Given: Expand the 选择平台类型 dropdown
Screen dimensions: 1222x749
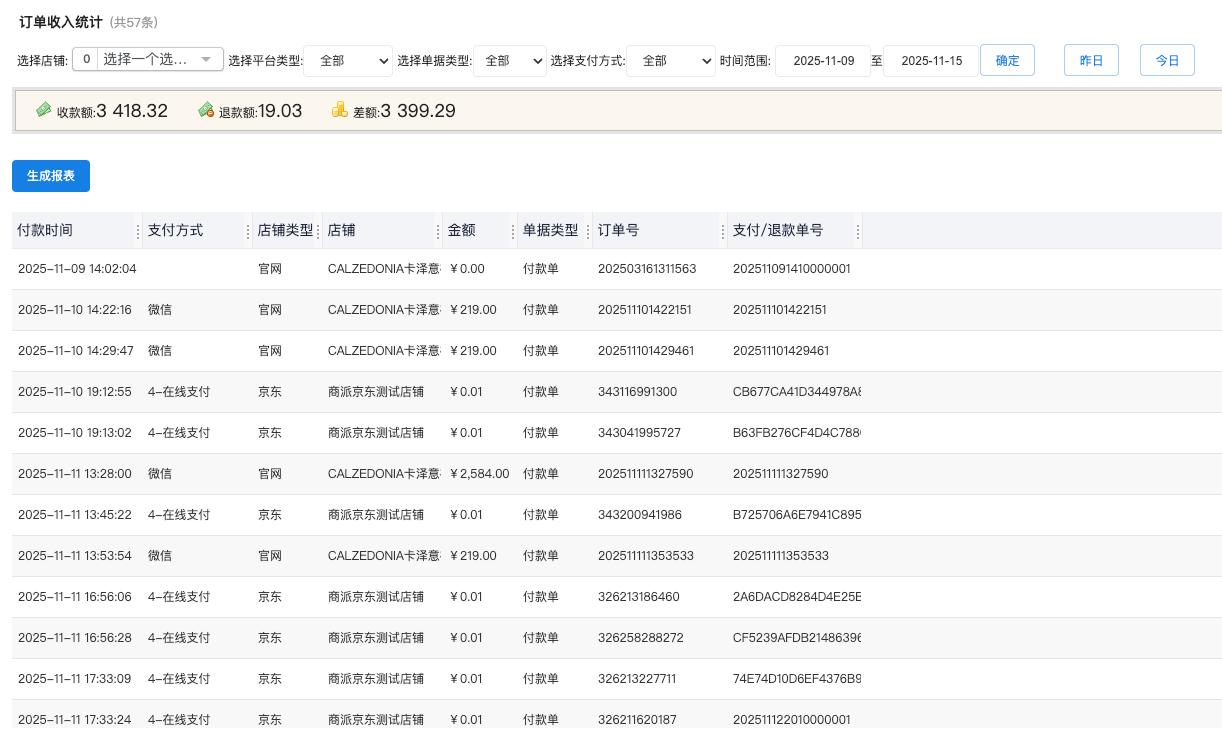Looking at the screenshot, I should (348, 61).
